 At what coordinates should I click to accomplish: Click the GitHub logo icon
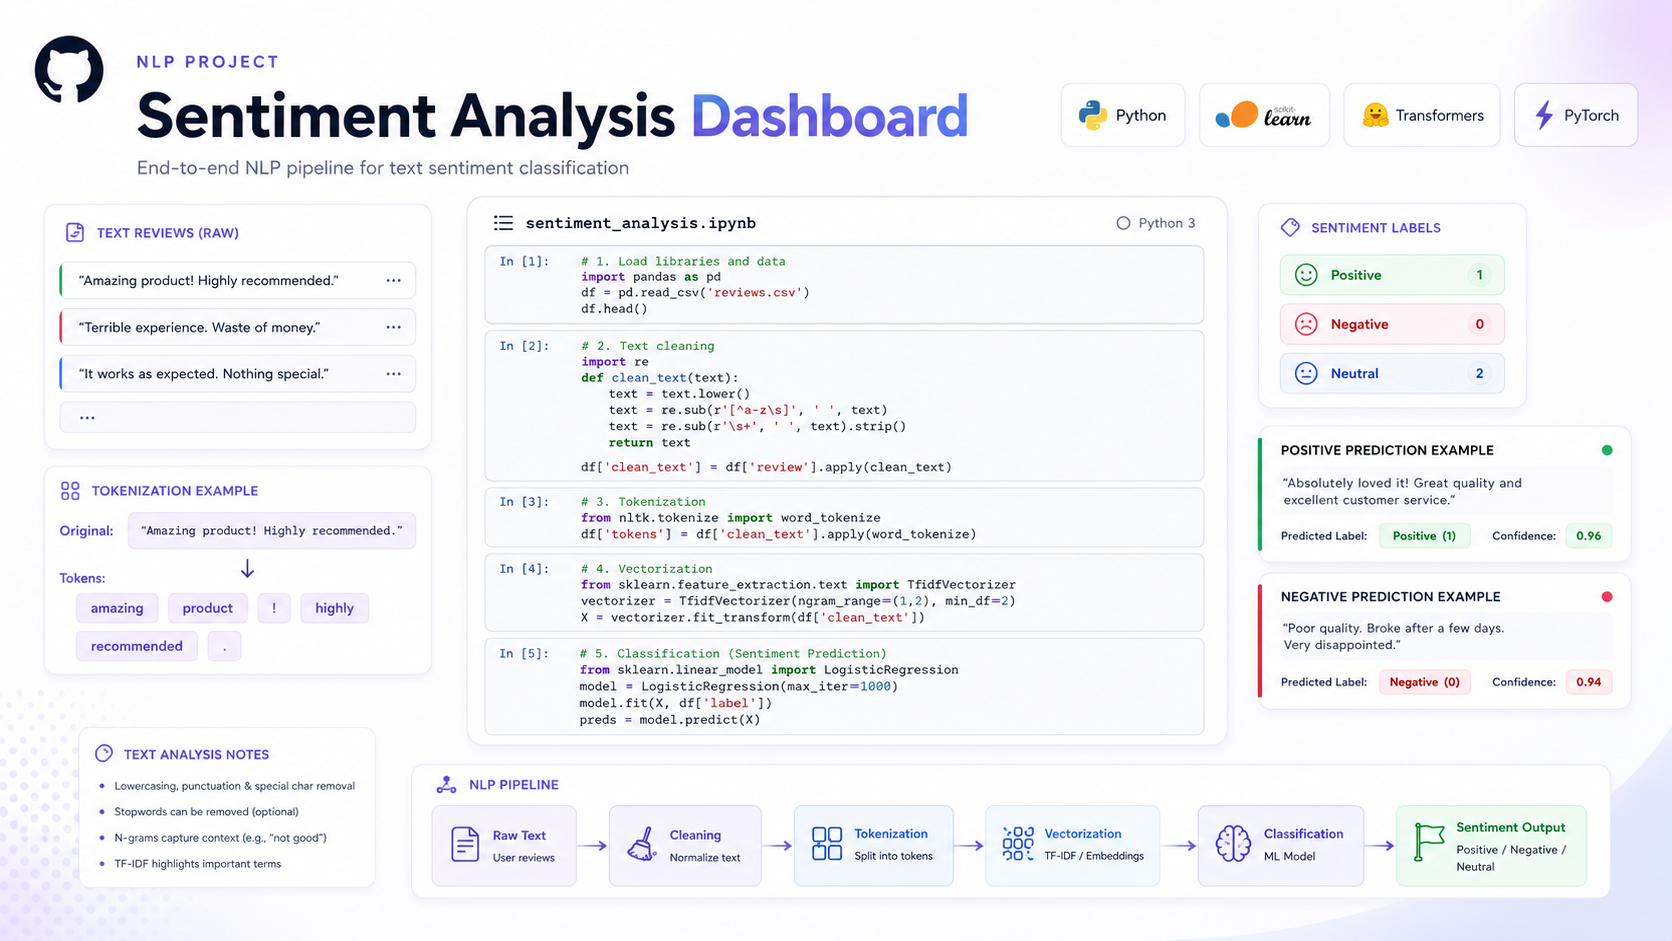(69, 70)
